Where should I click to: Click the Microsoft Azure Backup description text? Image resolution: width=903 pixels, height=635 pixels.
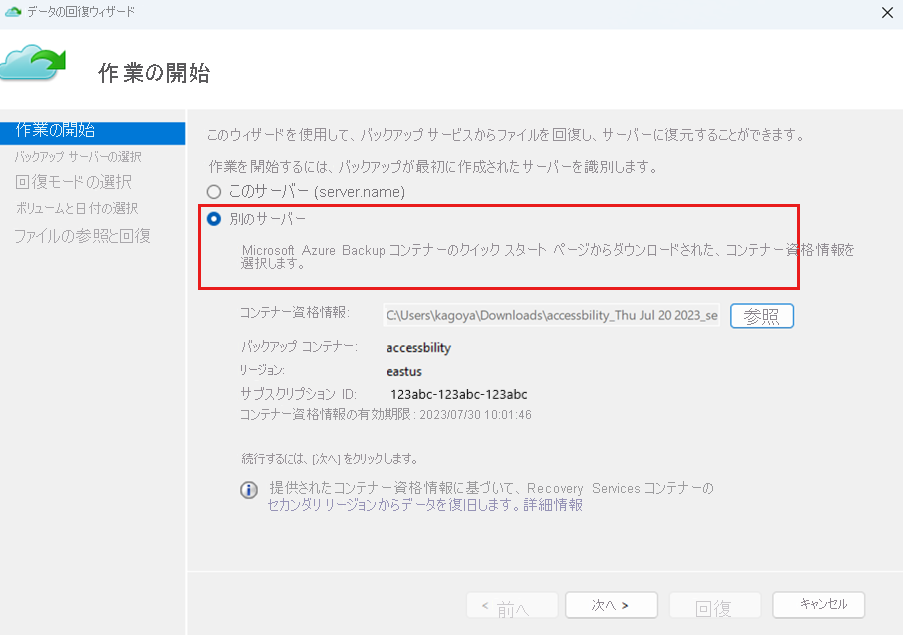(547, 257)
